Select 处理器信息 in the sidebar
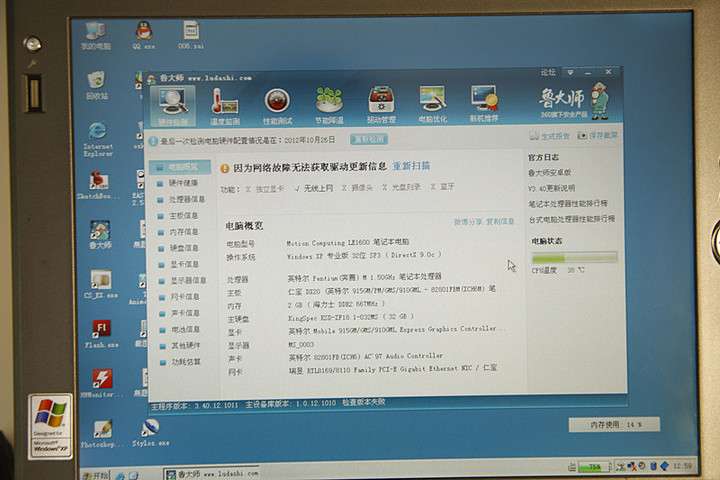Image resolution: width=720 pixels, height=480 pixels. coord(181,199)
